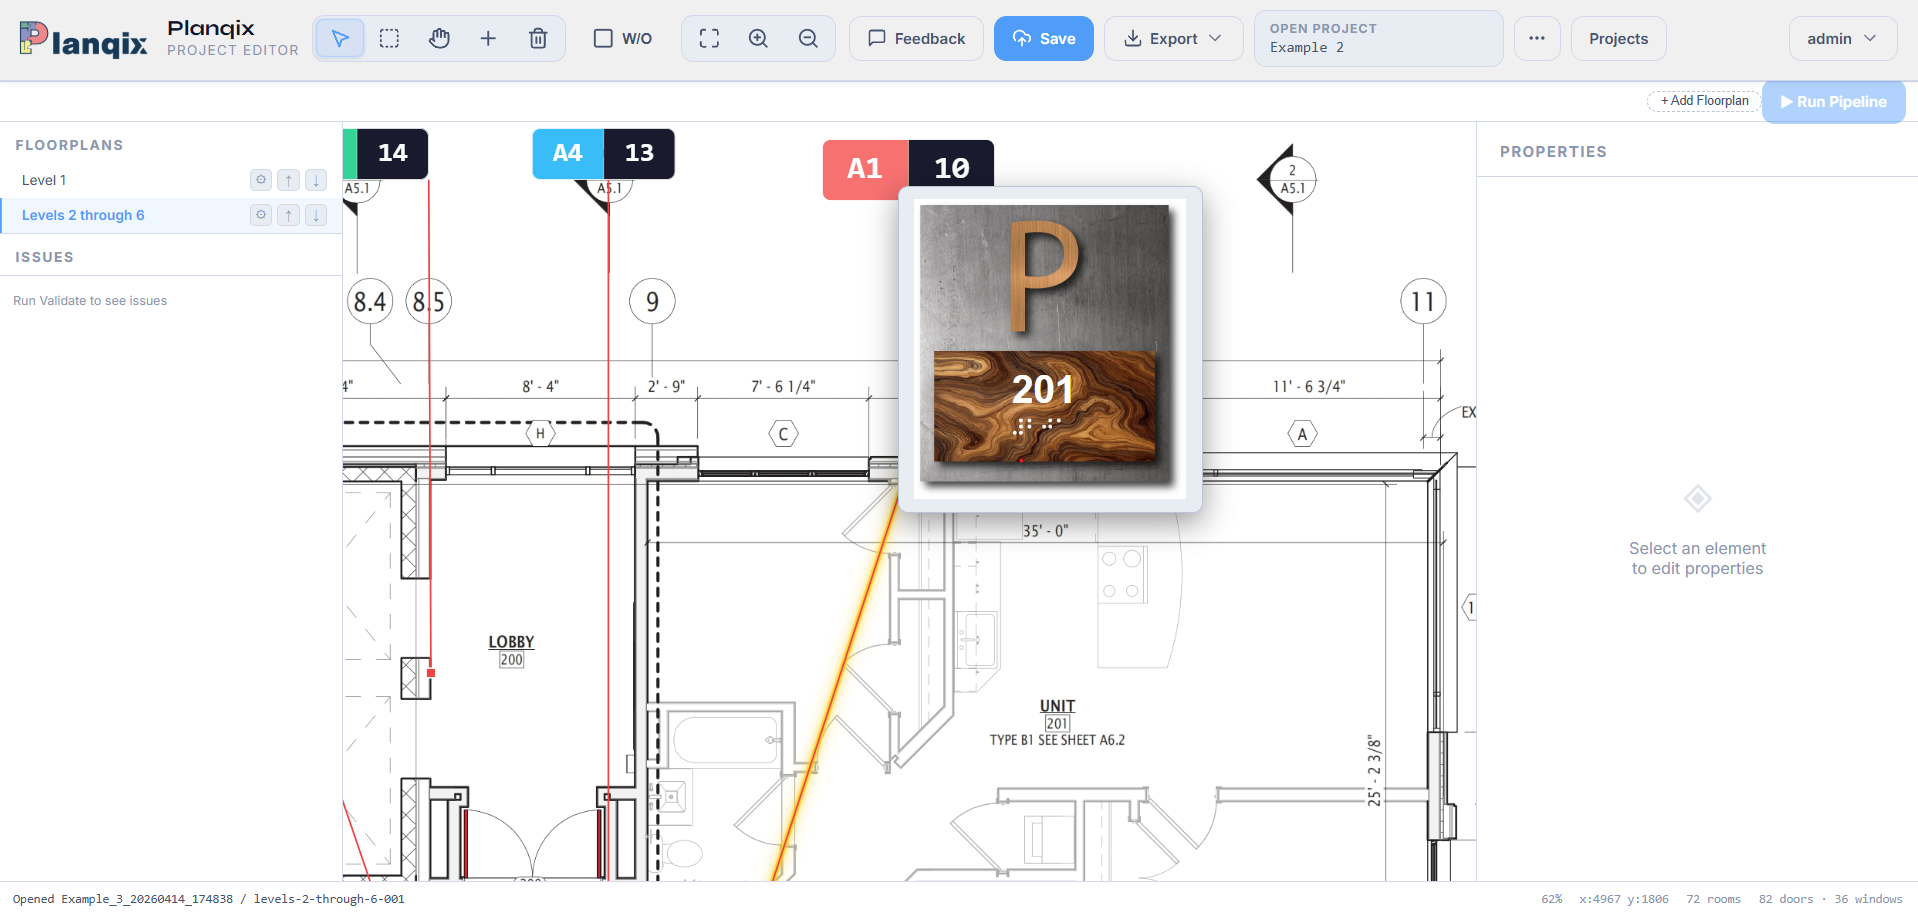Screen dimensions: 1918x913
Task: Go to Projects page
Action: 1618,39
